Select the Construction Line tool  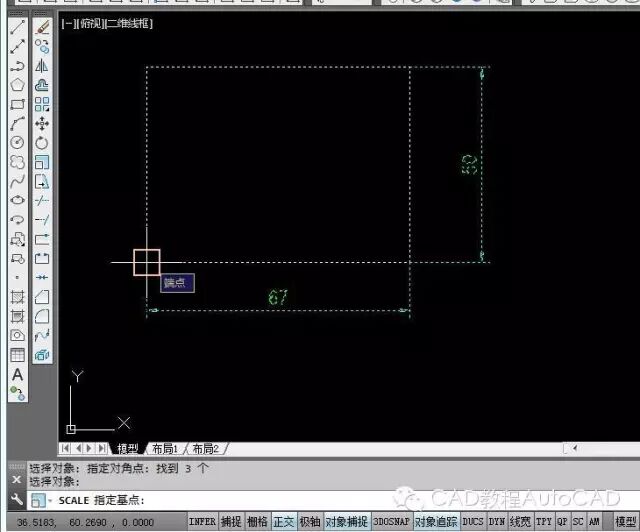[x=17, y=46]
